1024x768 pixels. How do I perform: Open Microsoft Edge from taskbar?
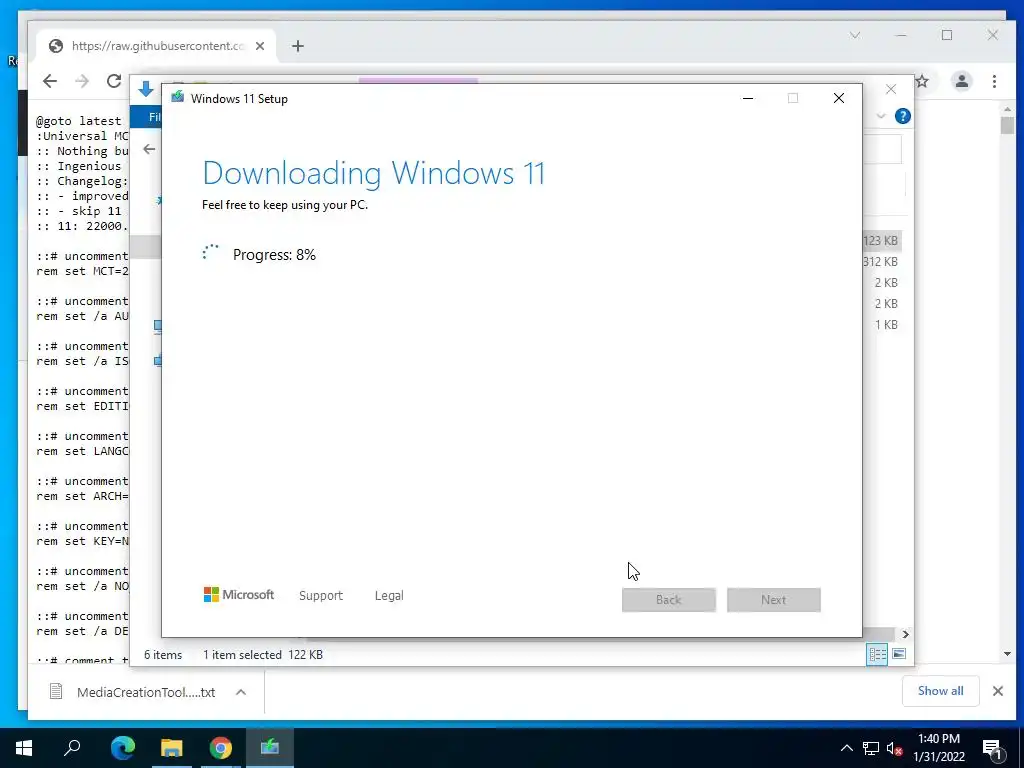click(123, 748)
